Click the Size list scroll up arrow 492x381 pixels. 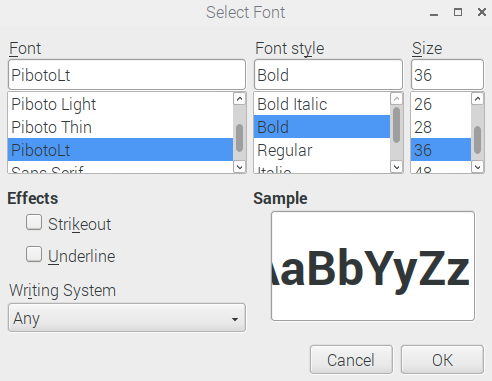pyautogui.click(x=477, y=99)
